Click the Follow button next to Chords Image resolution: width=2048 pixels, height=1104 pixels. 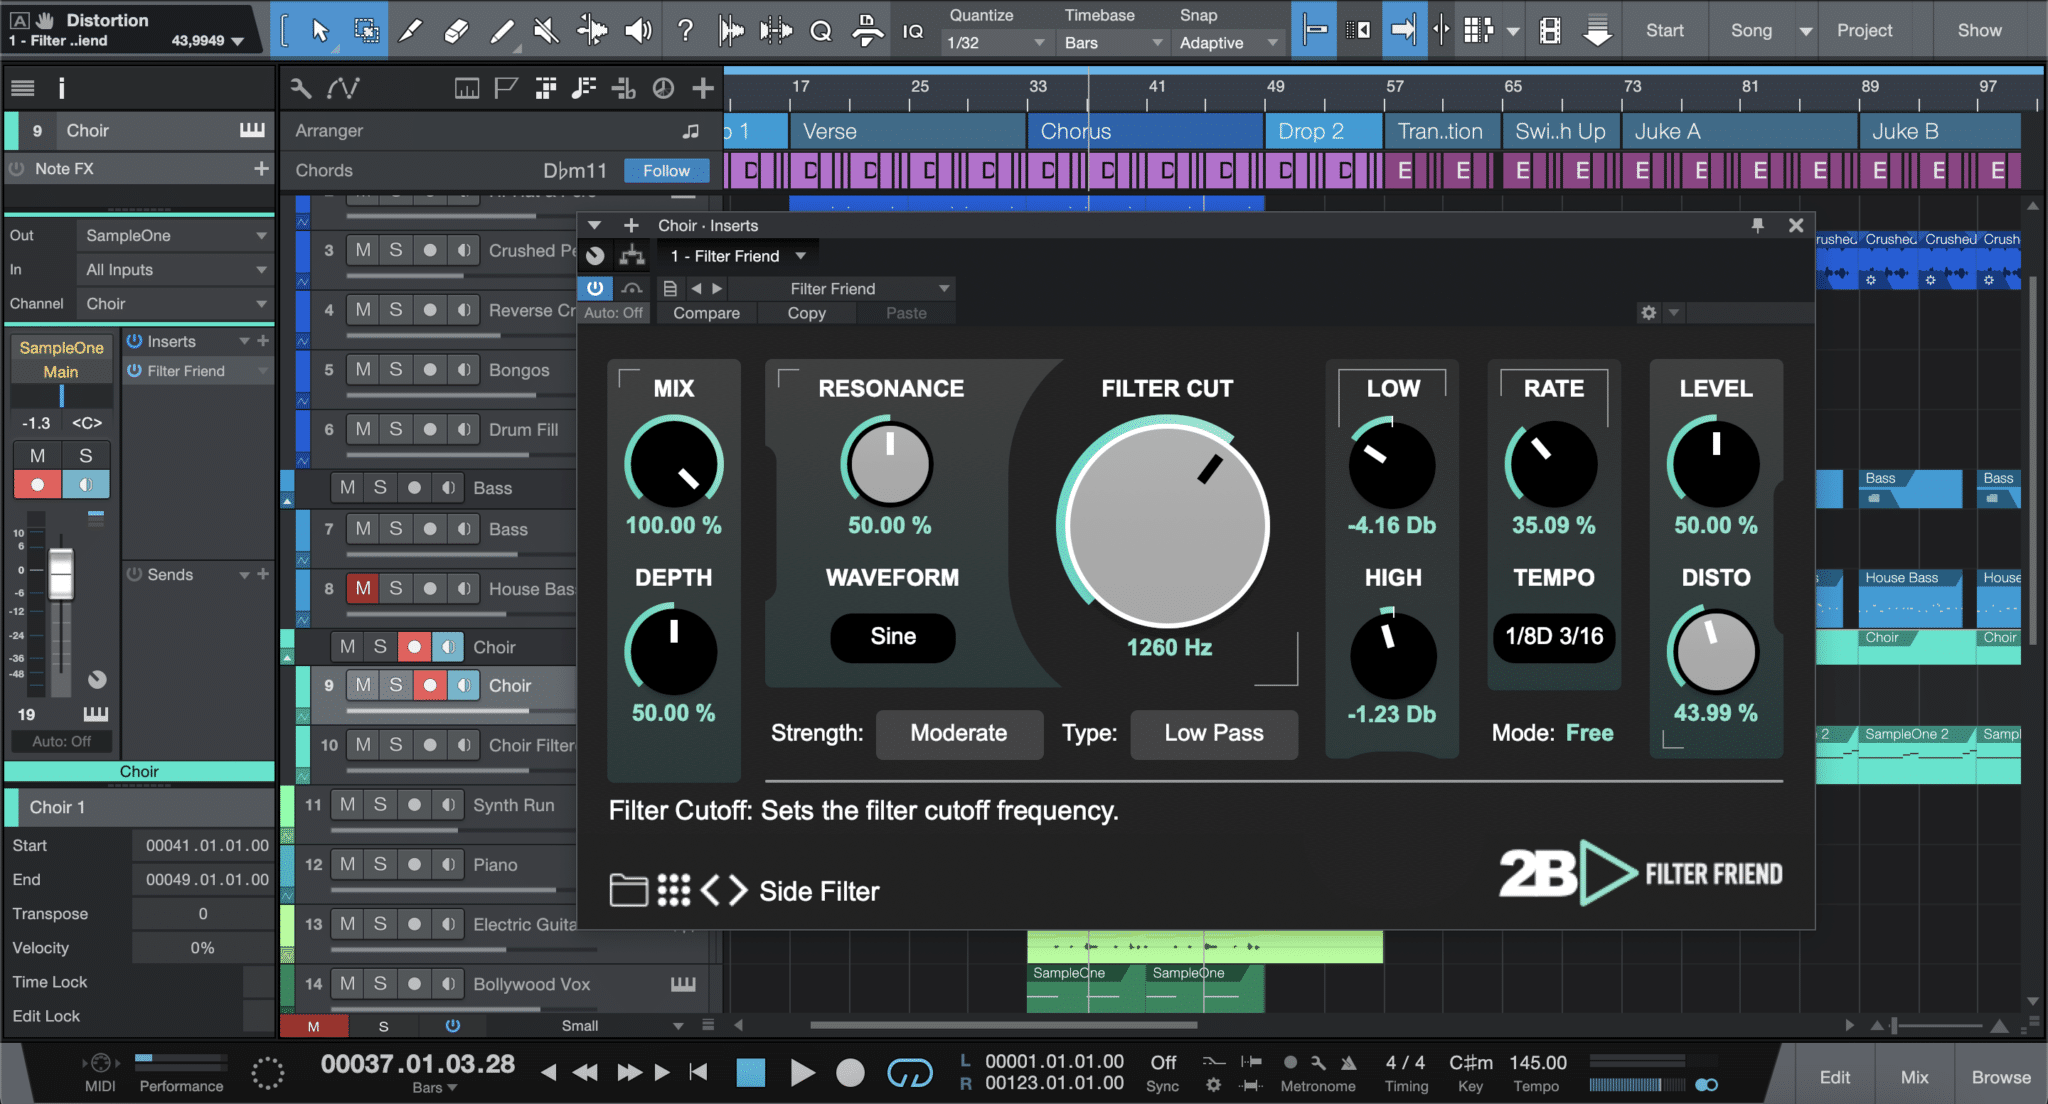[x=666, y=170]
